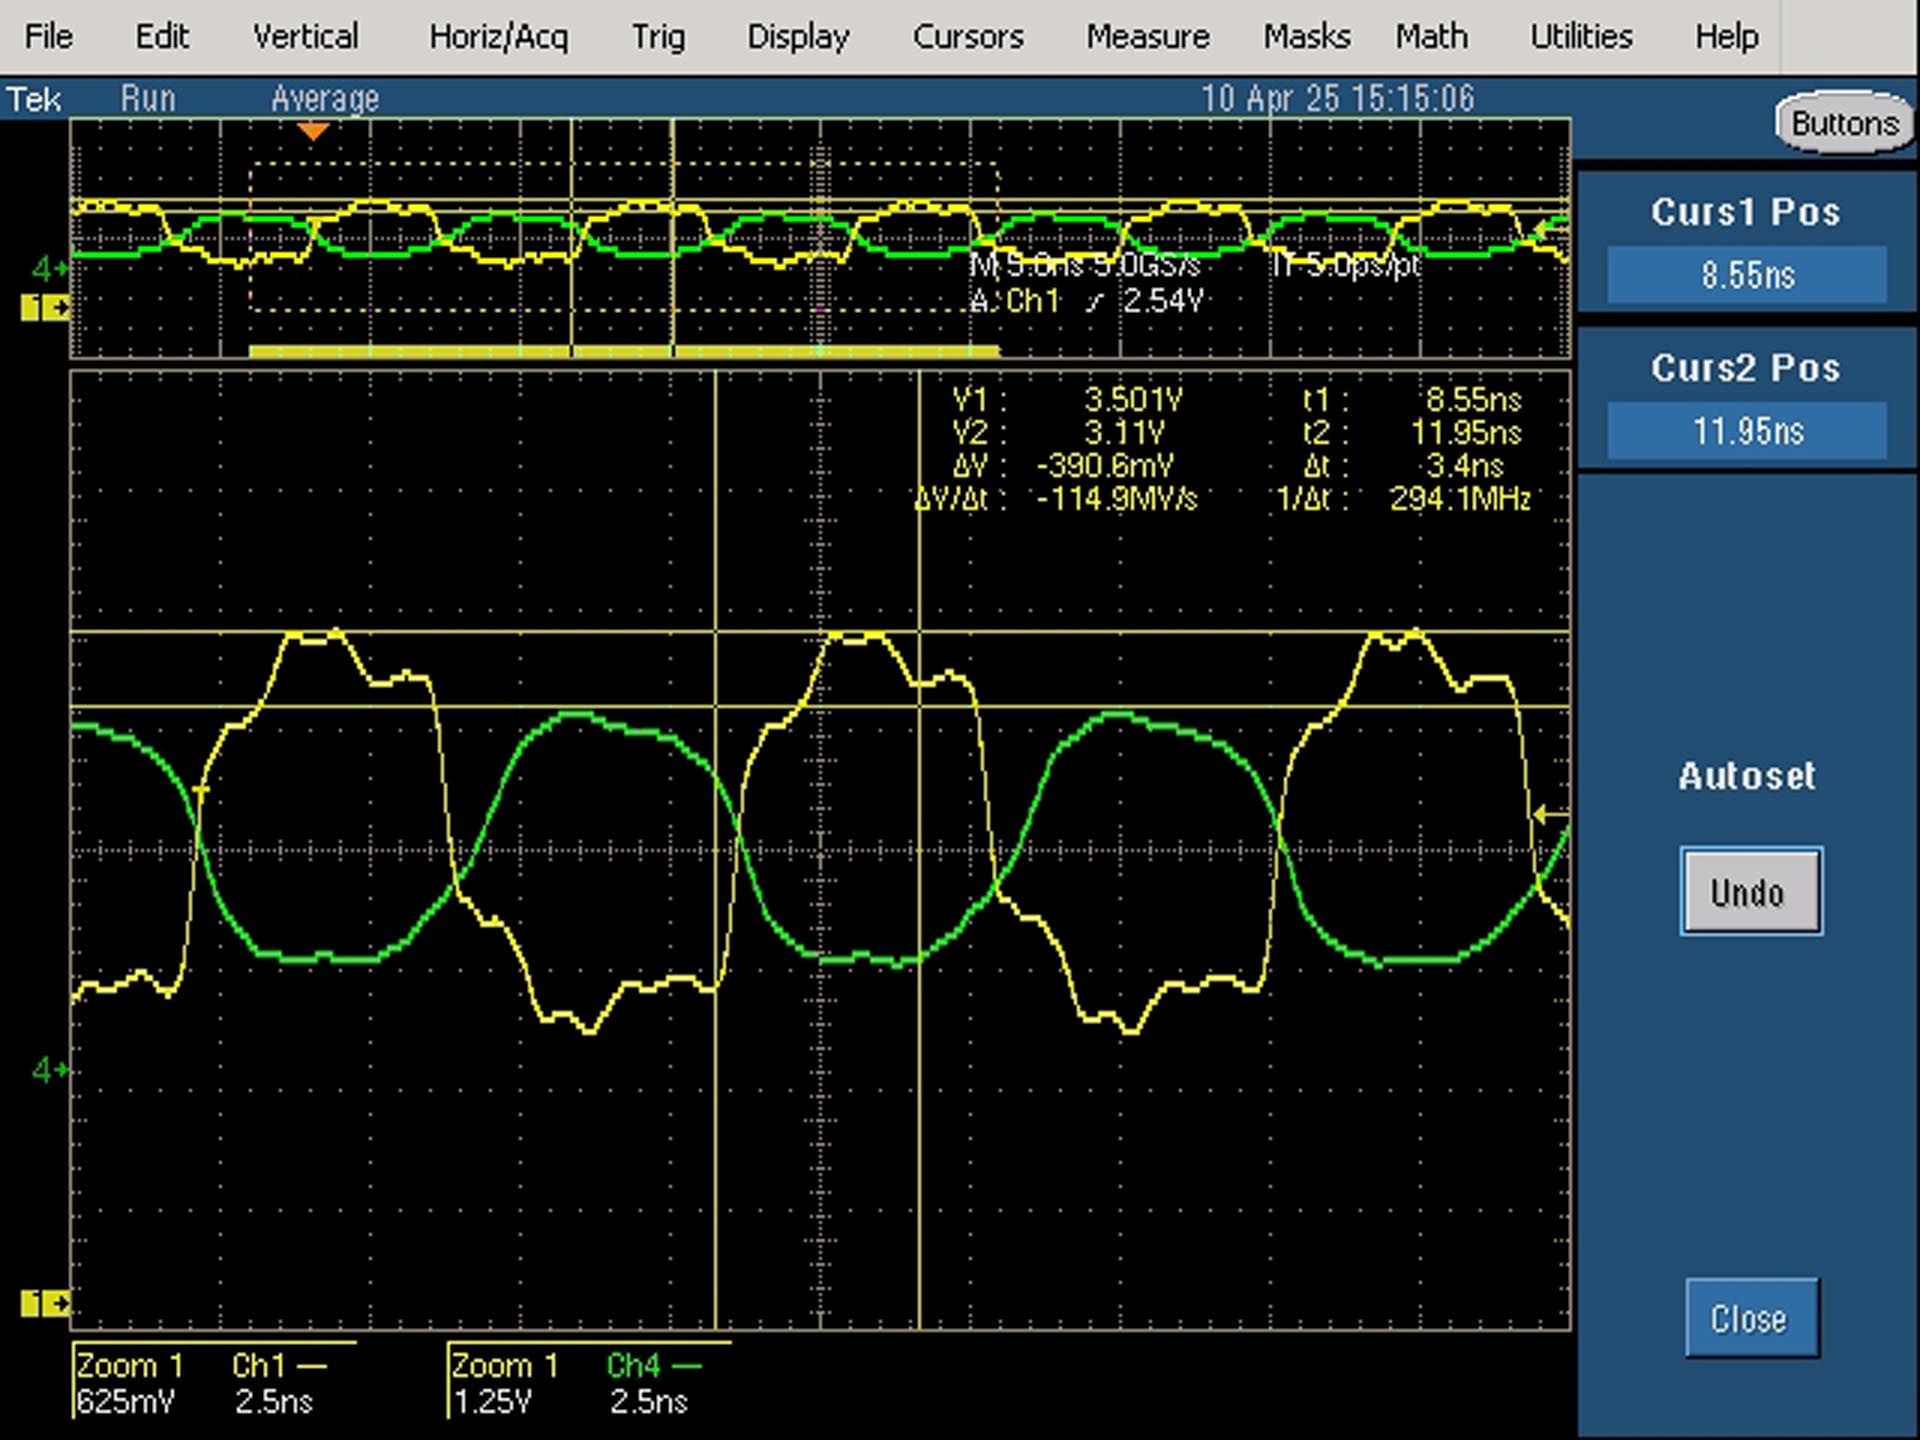Click the Ch1 ground reference marker in overview

(x=45, y=308)
